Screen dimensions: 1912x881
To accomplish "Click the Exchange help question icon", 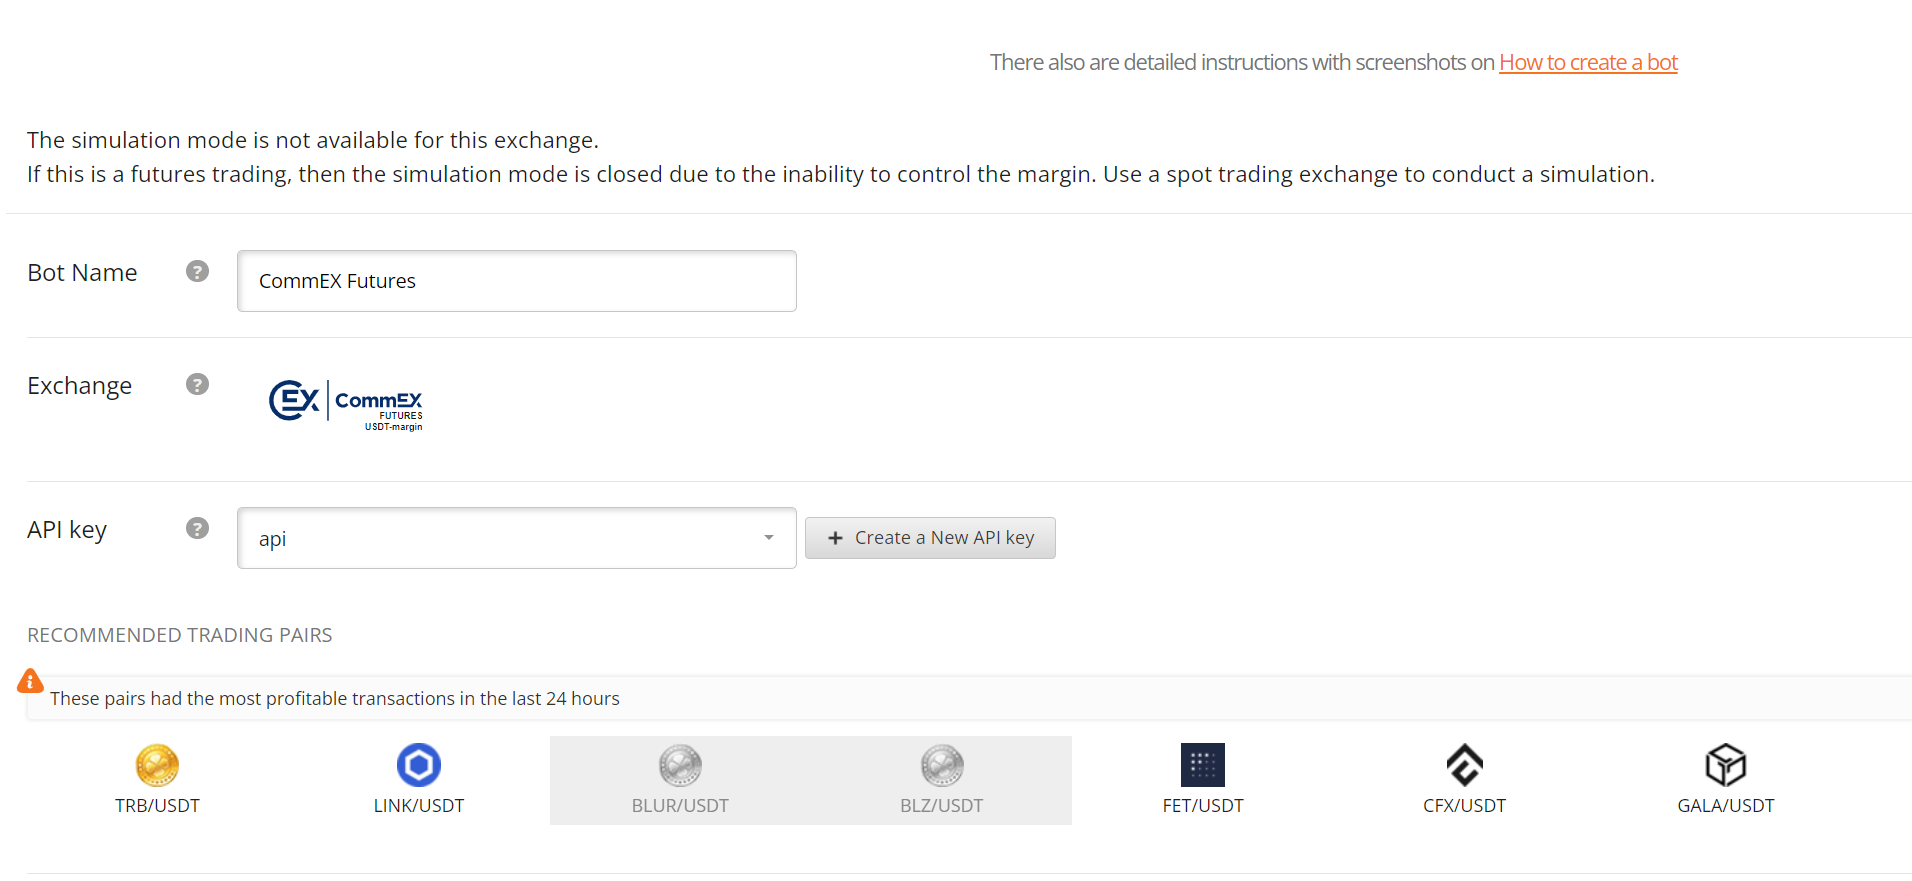I will (x=198, y=384).
